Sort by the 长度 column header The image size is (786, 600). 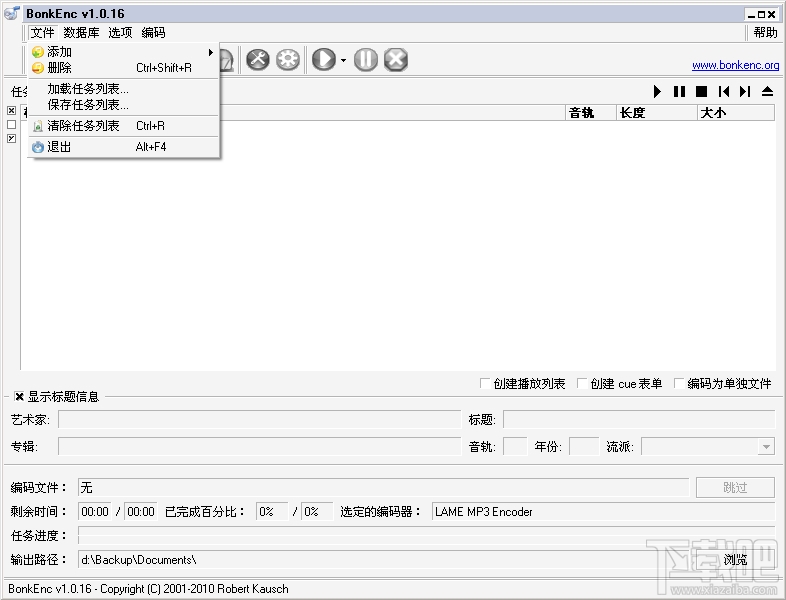pyautogui.click(x=657, y=113)
